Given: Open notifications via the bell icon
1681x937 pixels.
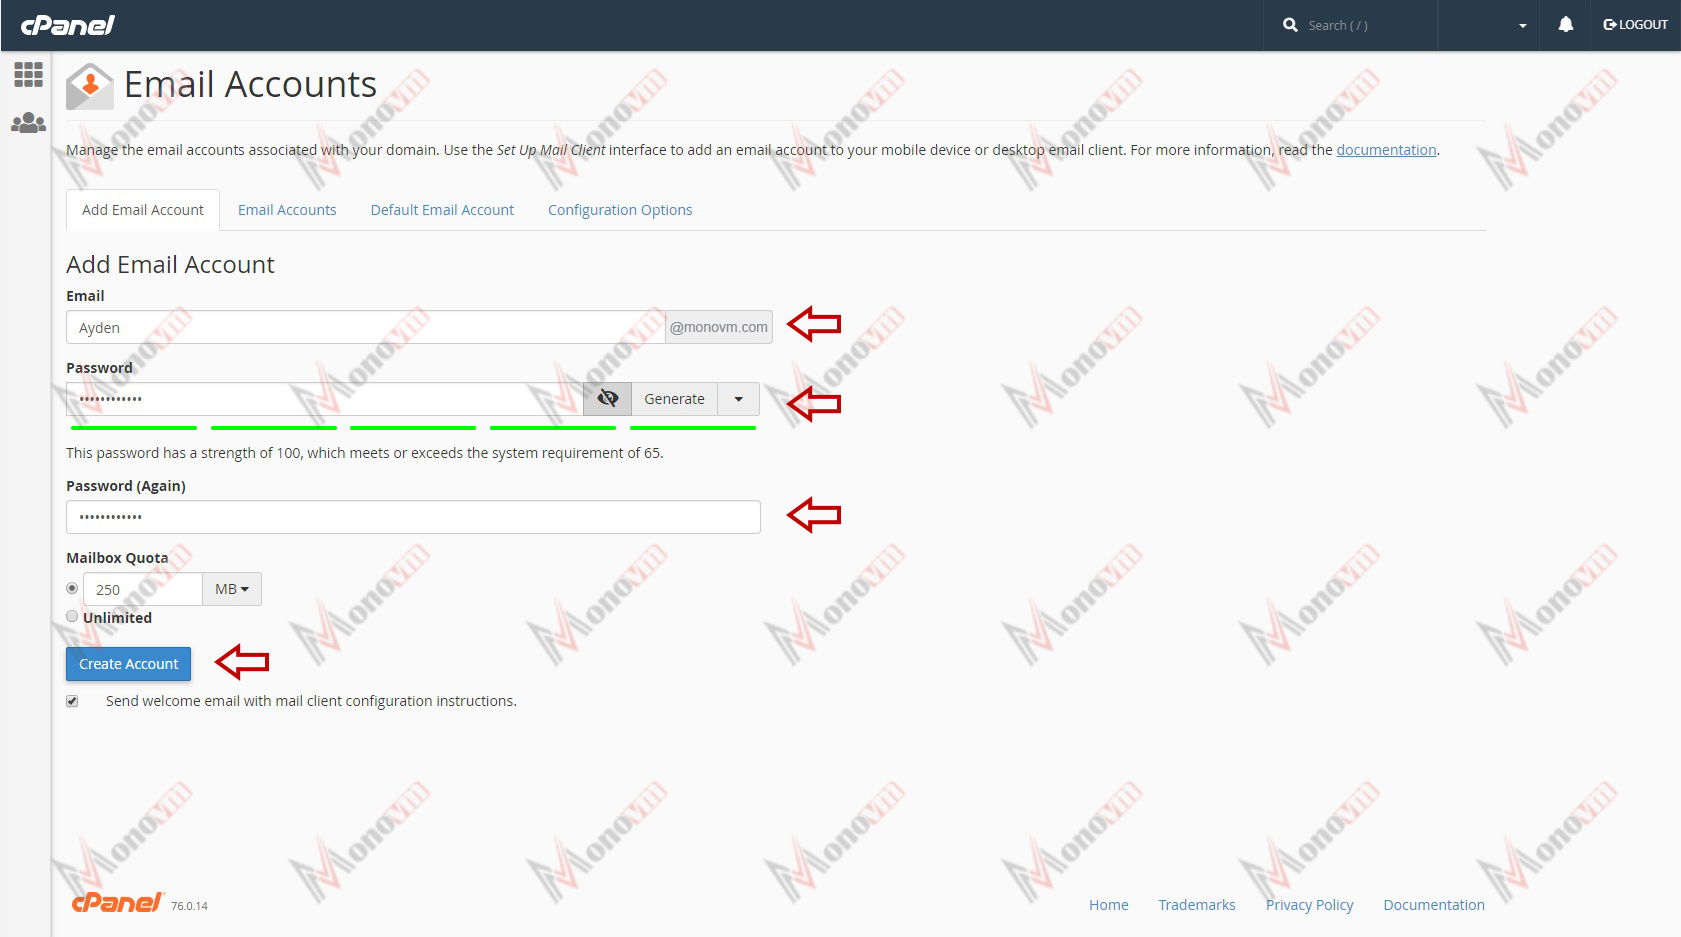Looking at the screenshot, I should tap(1565, 24).
